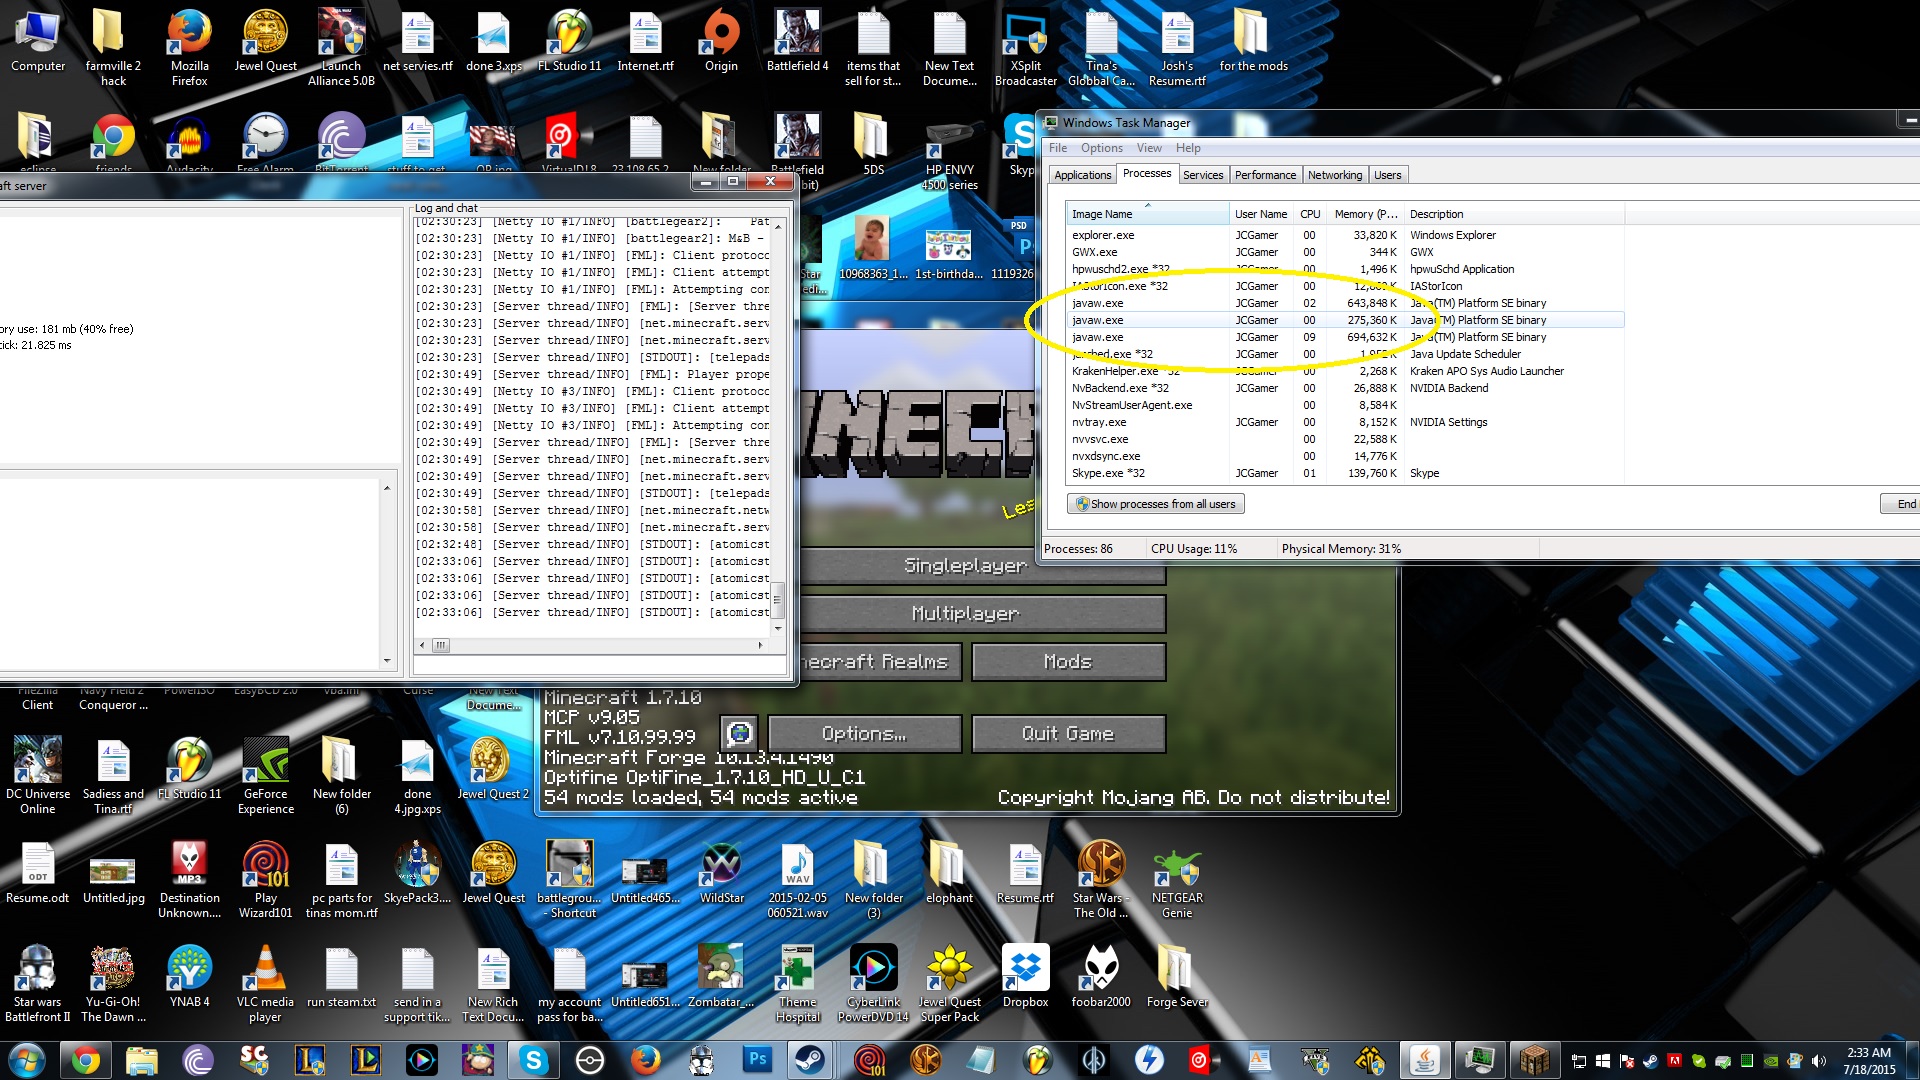Click Quit Game in Minecraft

1068,734
